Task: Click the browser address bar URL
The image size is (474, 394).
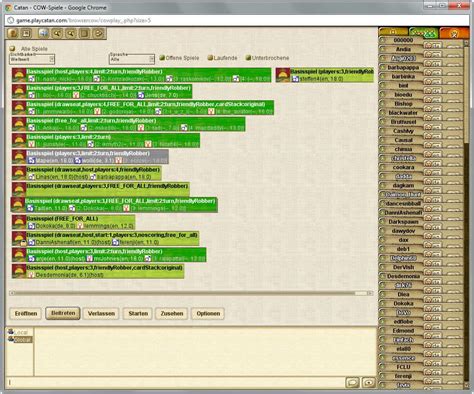Action: pos(83,20)
